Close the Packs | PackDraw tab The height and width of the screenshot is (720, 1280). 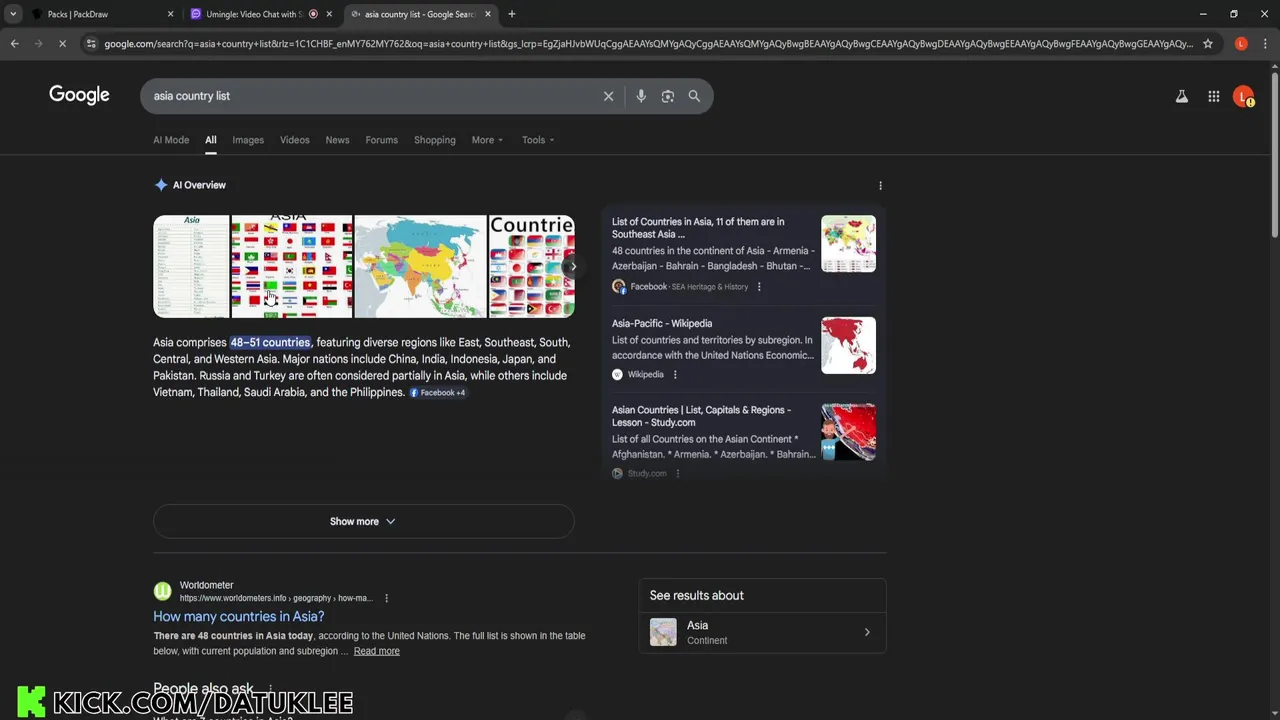coord(170,14)
